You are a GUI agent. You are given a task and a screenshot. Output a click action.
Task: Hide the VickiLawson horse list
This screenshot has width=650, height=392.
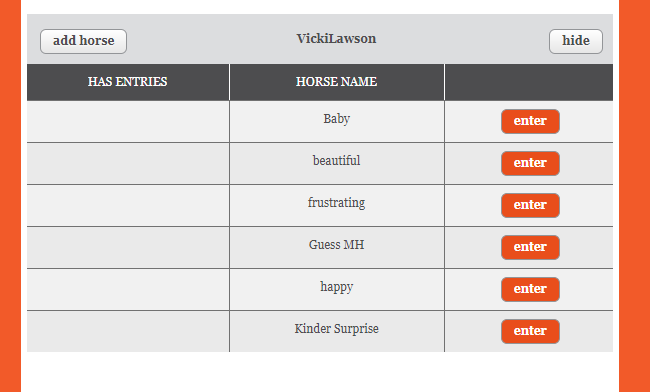pyautogui.click(x=576, y=41)
